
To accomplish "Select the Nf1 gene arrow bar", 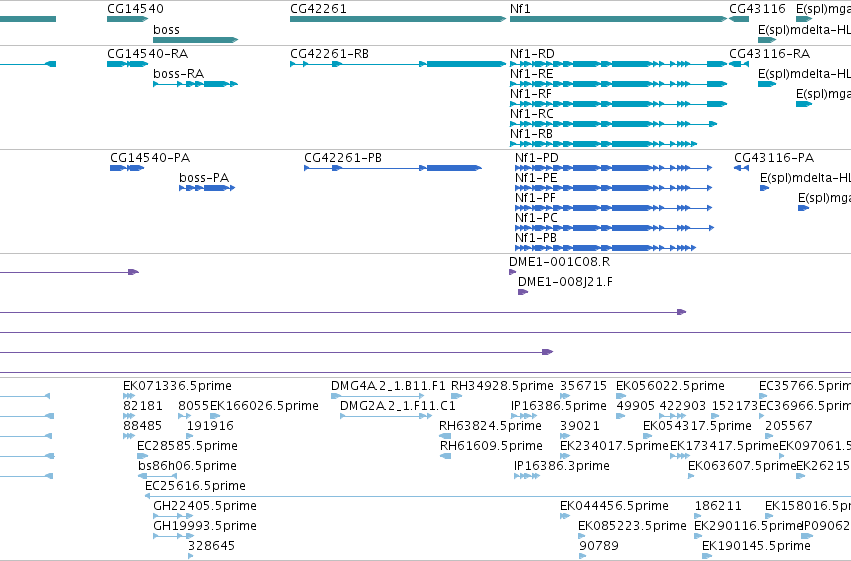I will 618,19.
